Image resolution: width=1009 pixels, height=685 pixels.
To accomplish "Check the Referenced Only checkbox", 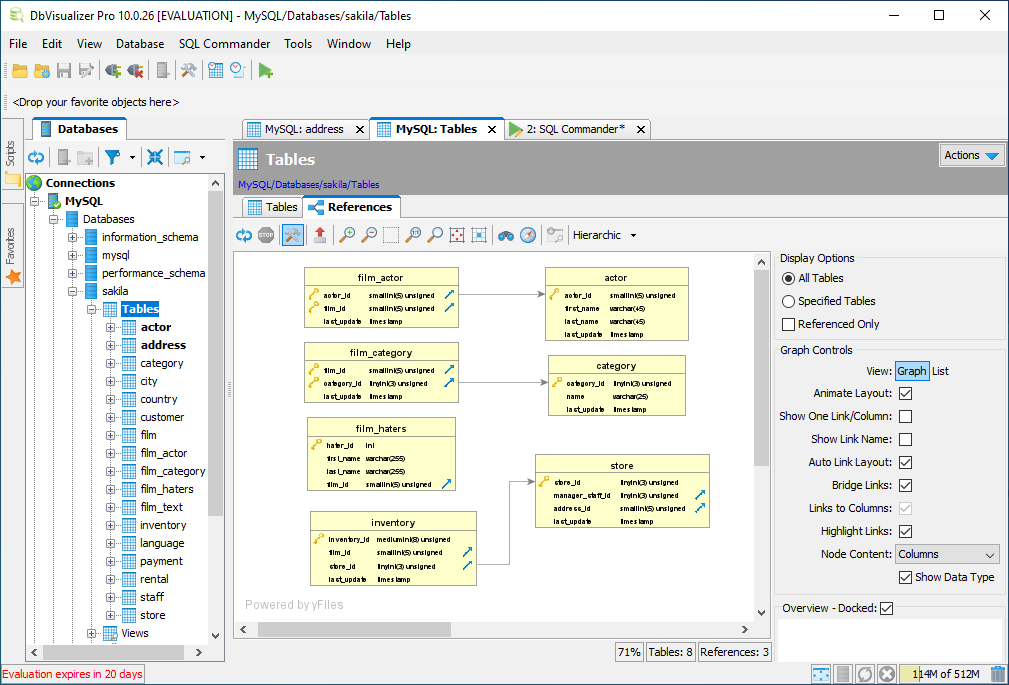I will click(788, 324).
